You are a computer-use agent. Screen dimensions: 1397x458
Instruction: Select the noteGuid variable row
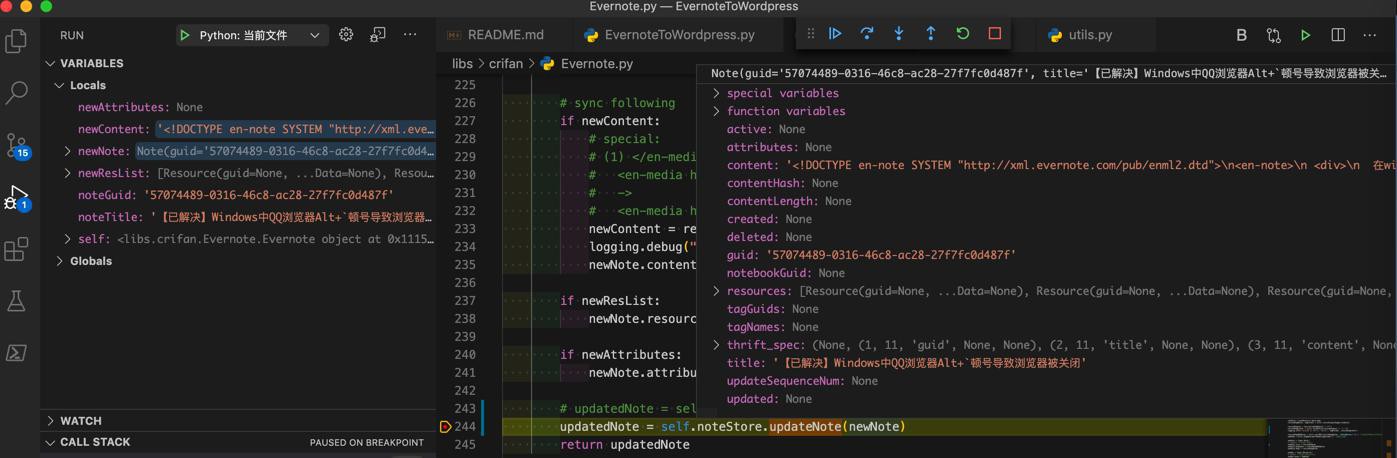(x=238, y=195)
